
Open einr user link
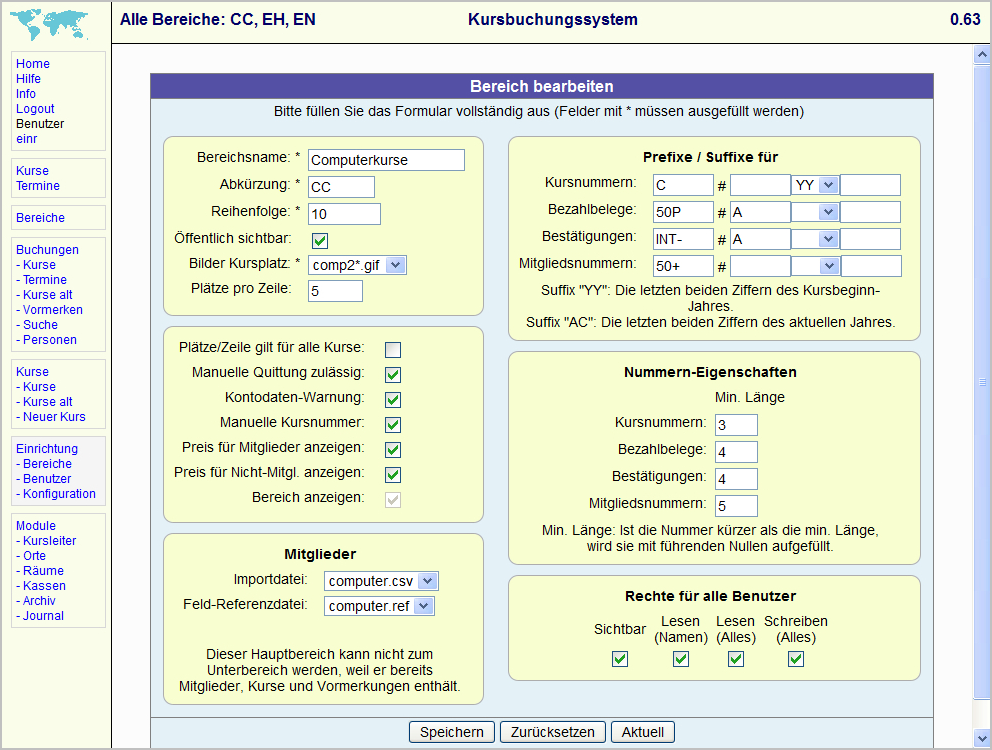(27, 139)
